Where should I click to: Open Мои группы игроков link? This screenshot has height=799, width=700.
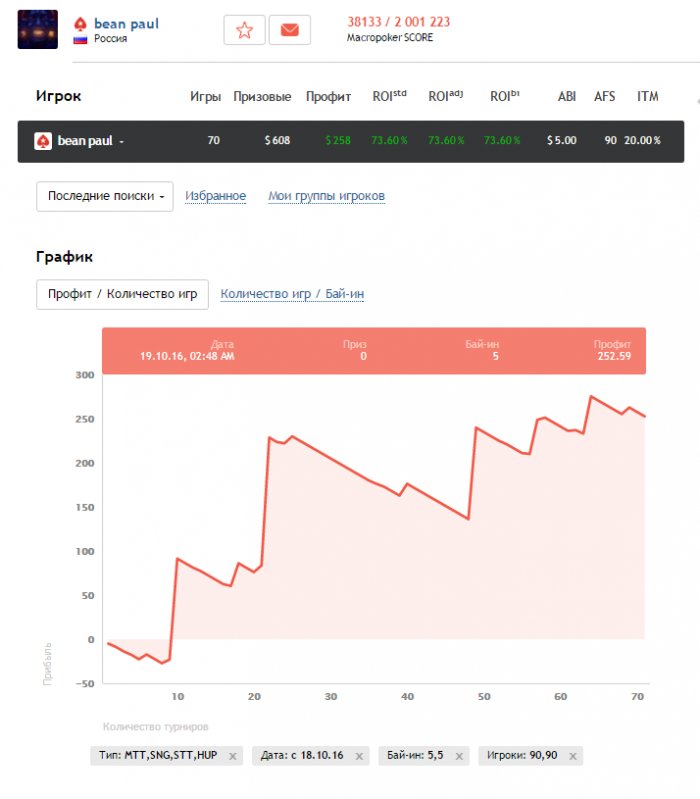pos(326,196)
